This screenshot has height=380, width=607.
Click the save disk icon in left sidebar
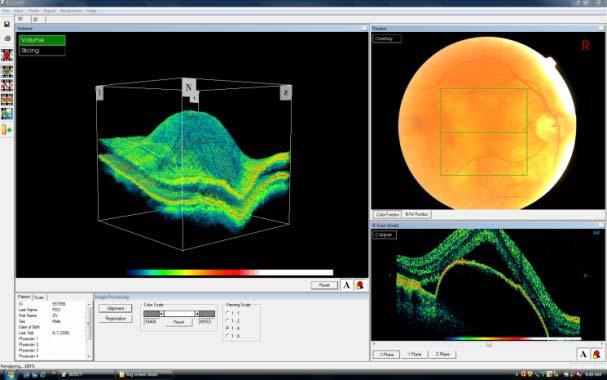coord(7,24)
